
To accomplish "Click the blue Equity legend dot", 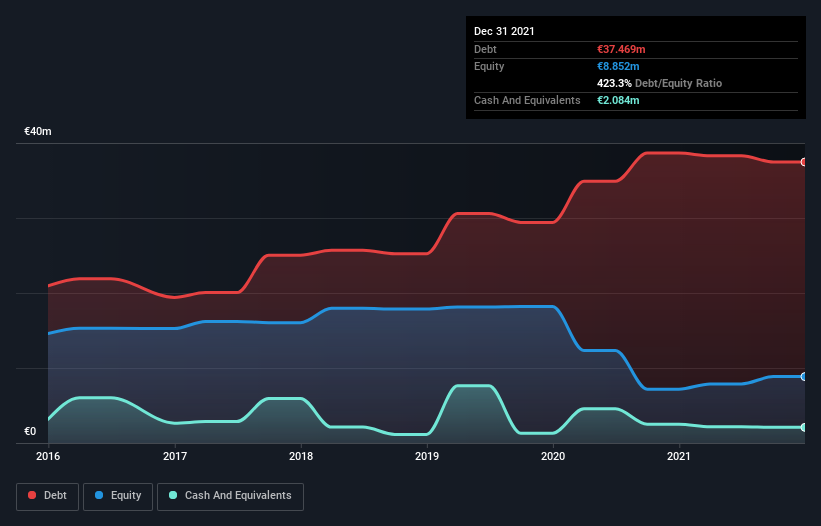I will 99,495.
